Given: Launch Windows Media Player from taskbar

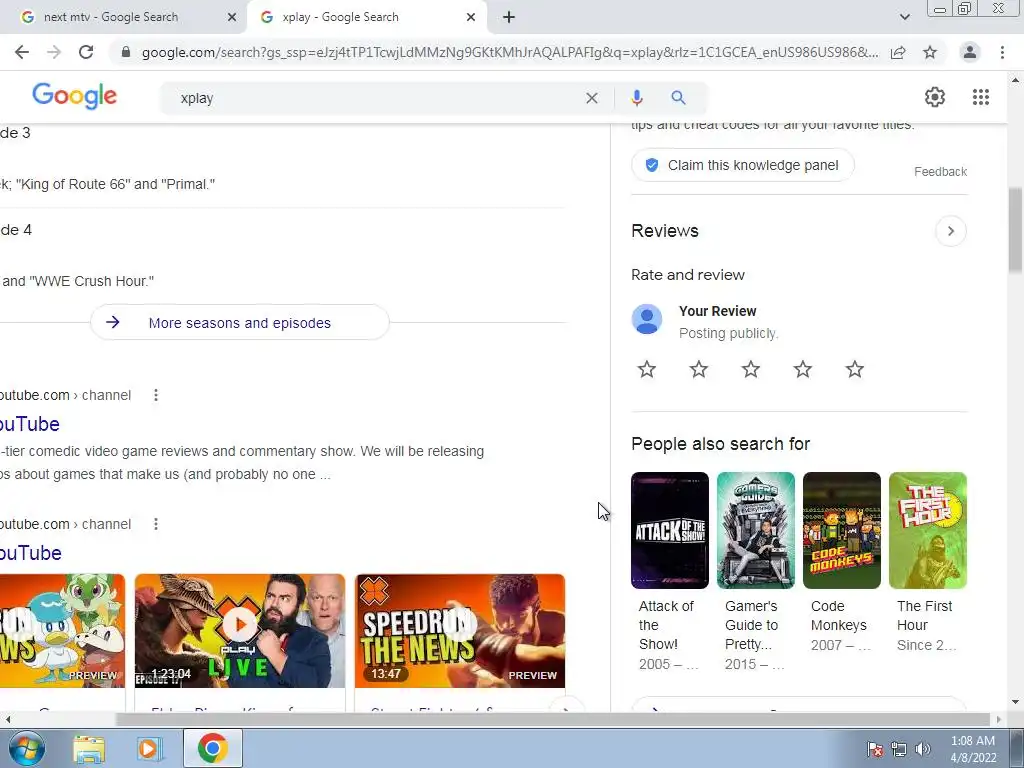Looking at the screenshot, I should (150, 749).
